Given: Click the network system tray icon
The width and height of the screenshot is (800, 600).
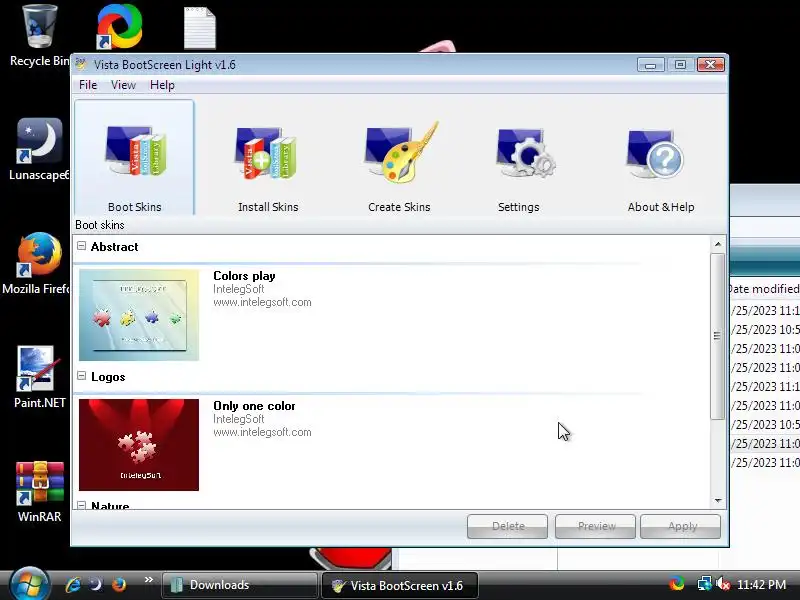Looking at the screenshot, I should [x=705, y=584].
